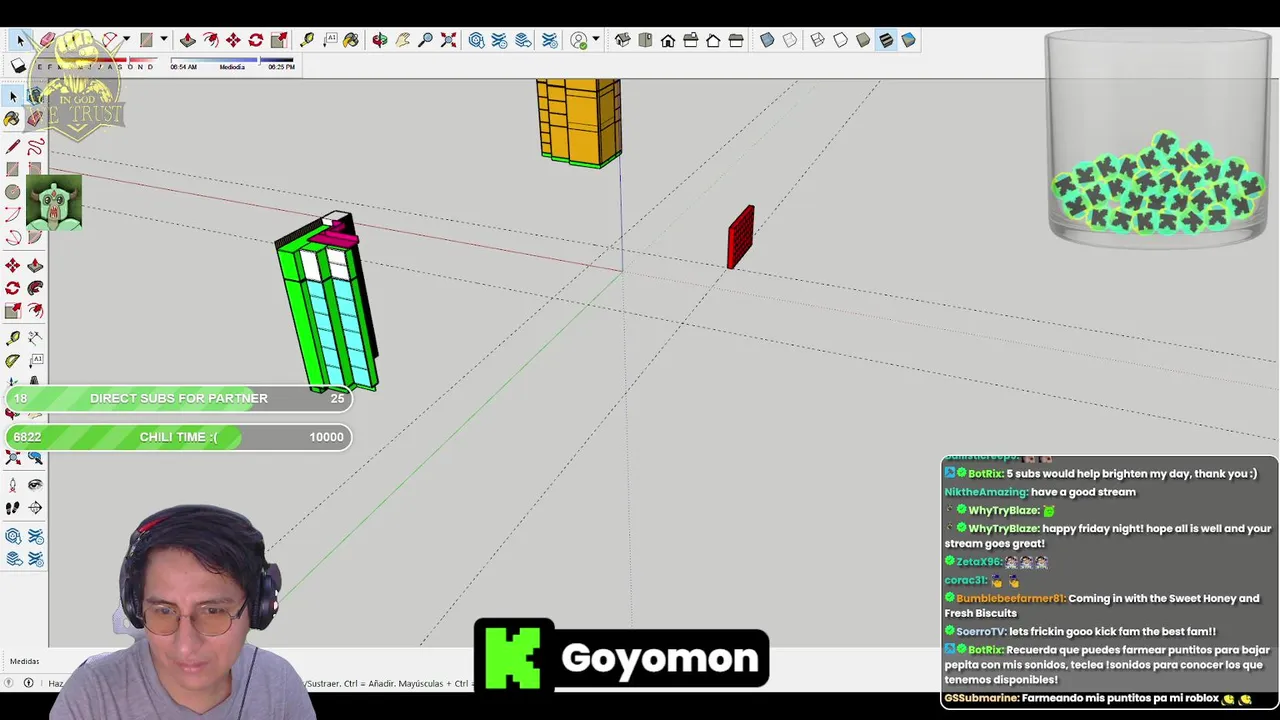Choose the Walk footprints tool

[x=12, y=508]
